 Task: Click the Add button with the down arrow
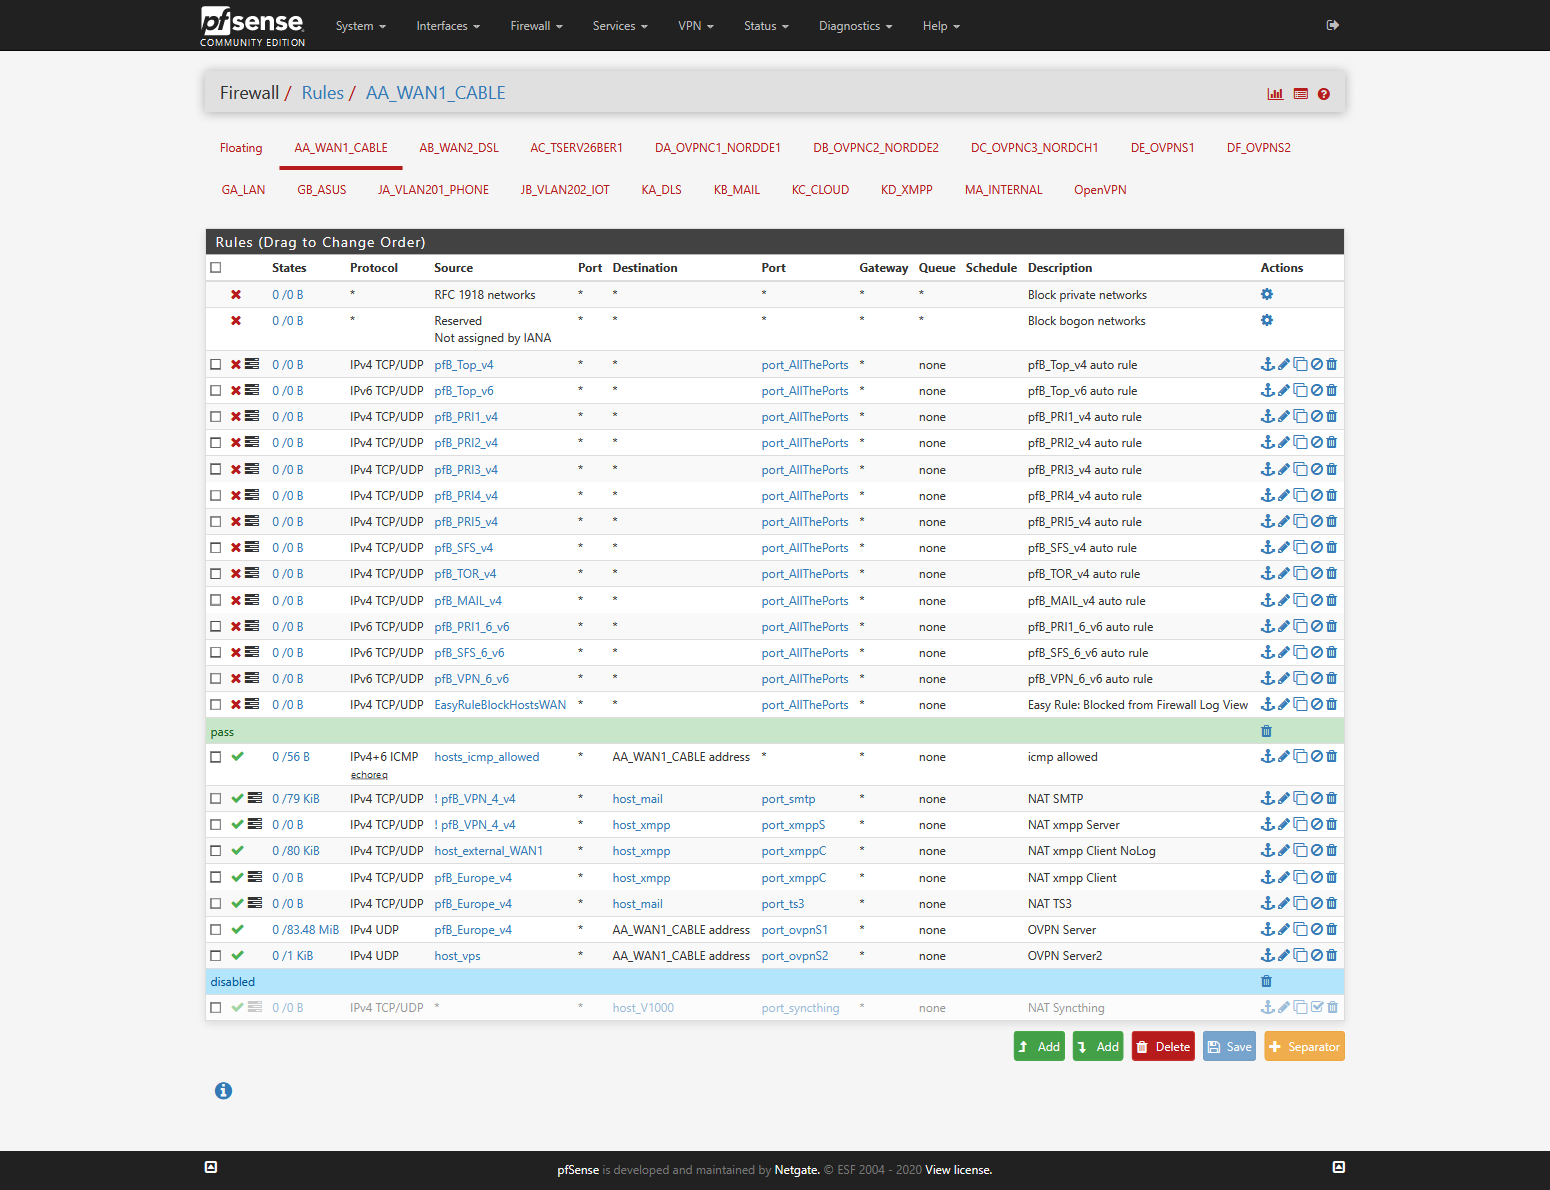point(1098,1046)
